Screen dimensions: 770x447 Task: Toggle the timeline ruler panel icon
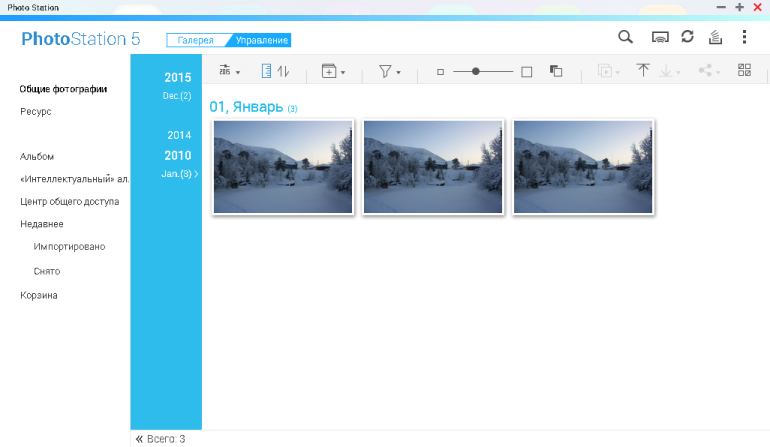[x=266, y=71]
